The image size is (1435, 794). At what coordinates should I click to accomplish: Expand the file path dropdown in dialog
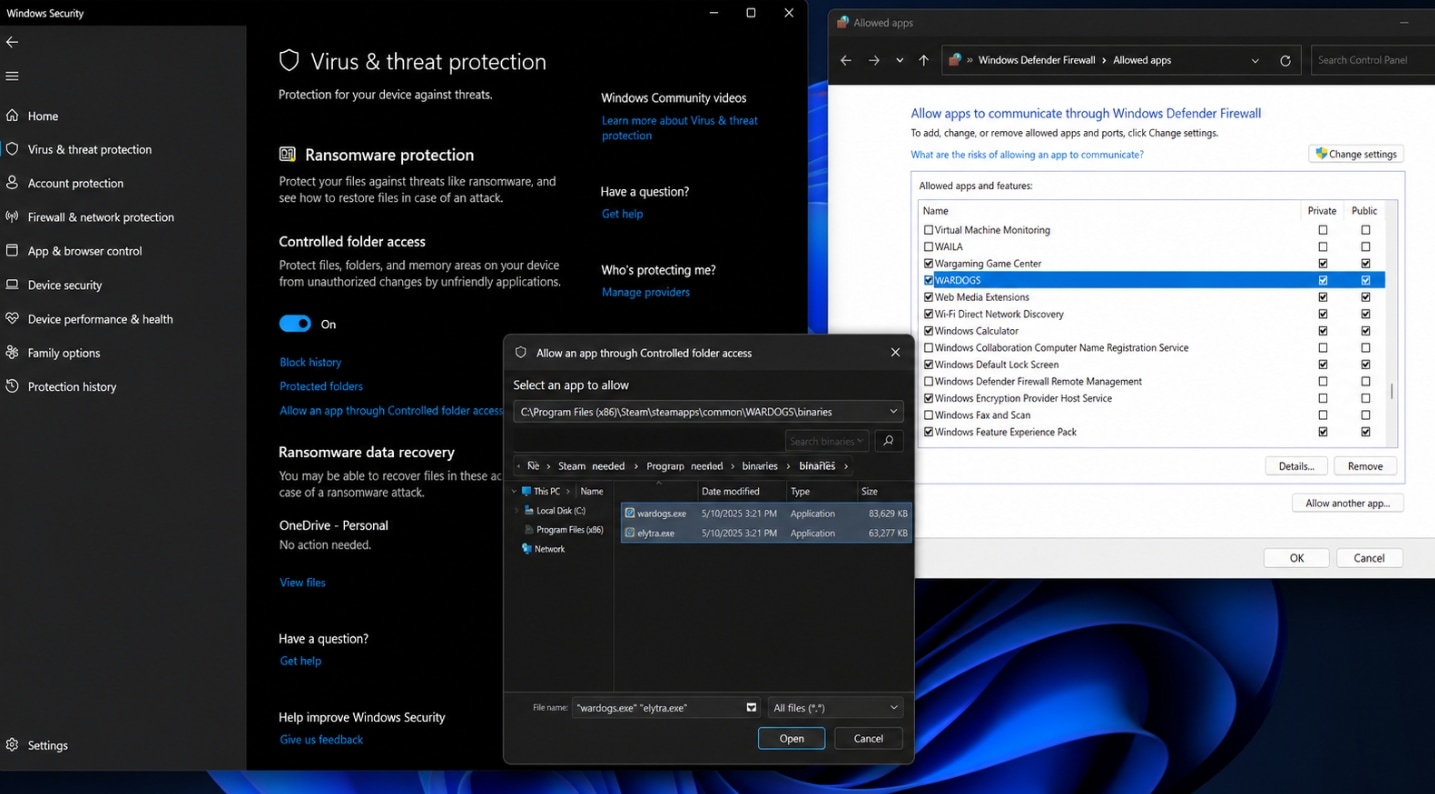pos(893,412)
